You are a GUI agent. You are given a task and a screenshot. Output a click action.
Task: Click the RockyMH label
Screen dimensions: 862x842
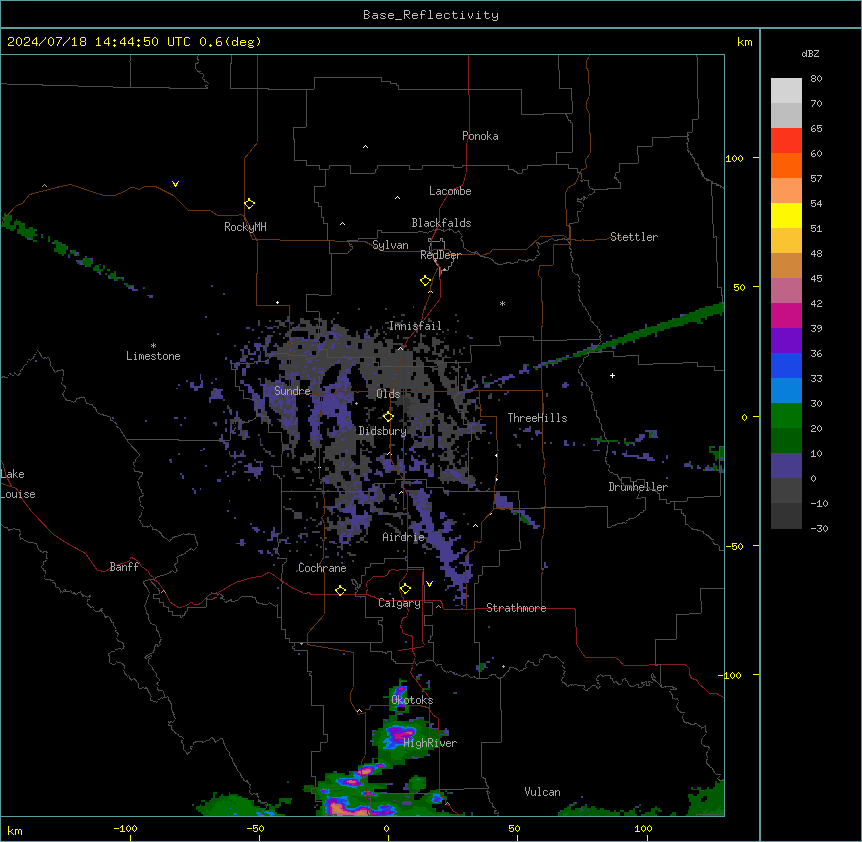pos(245,227)
